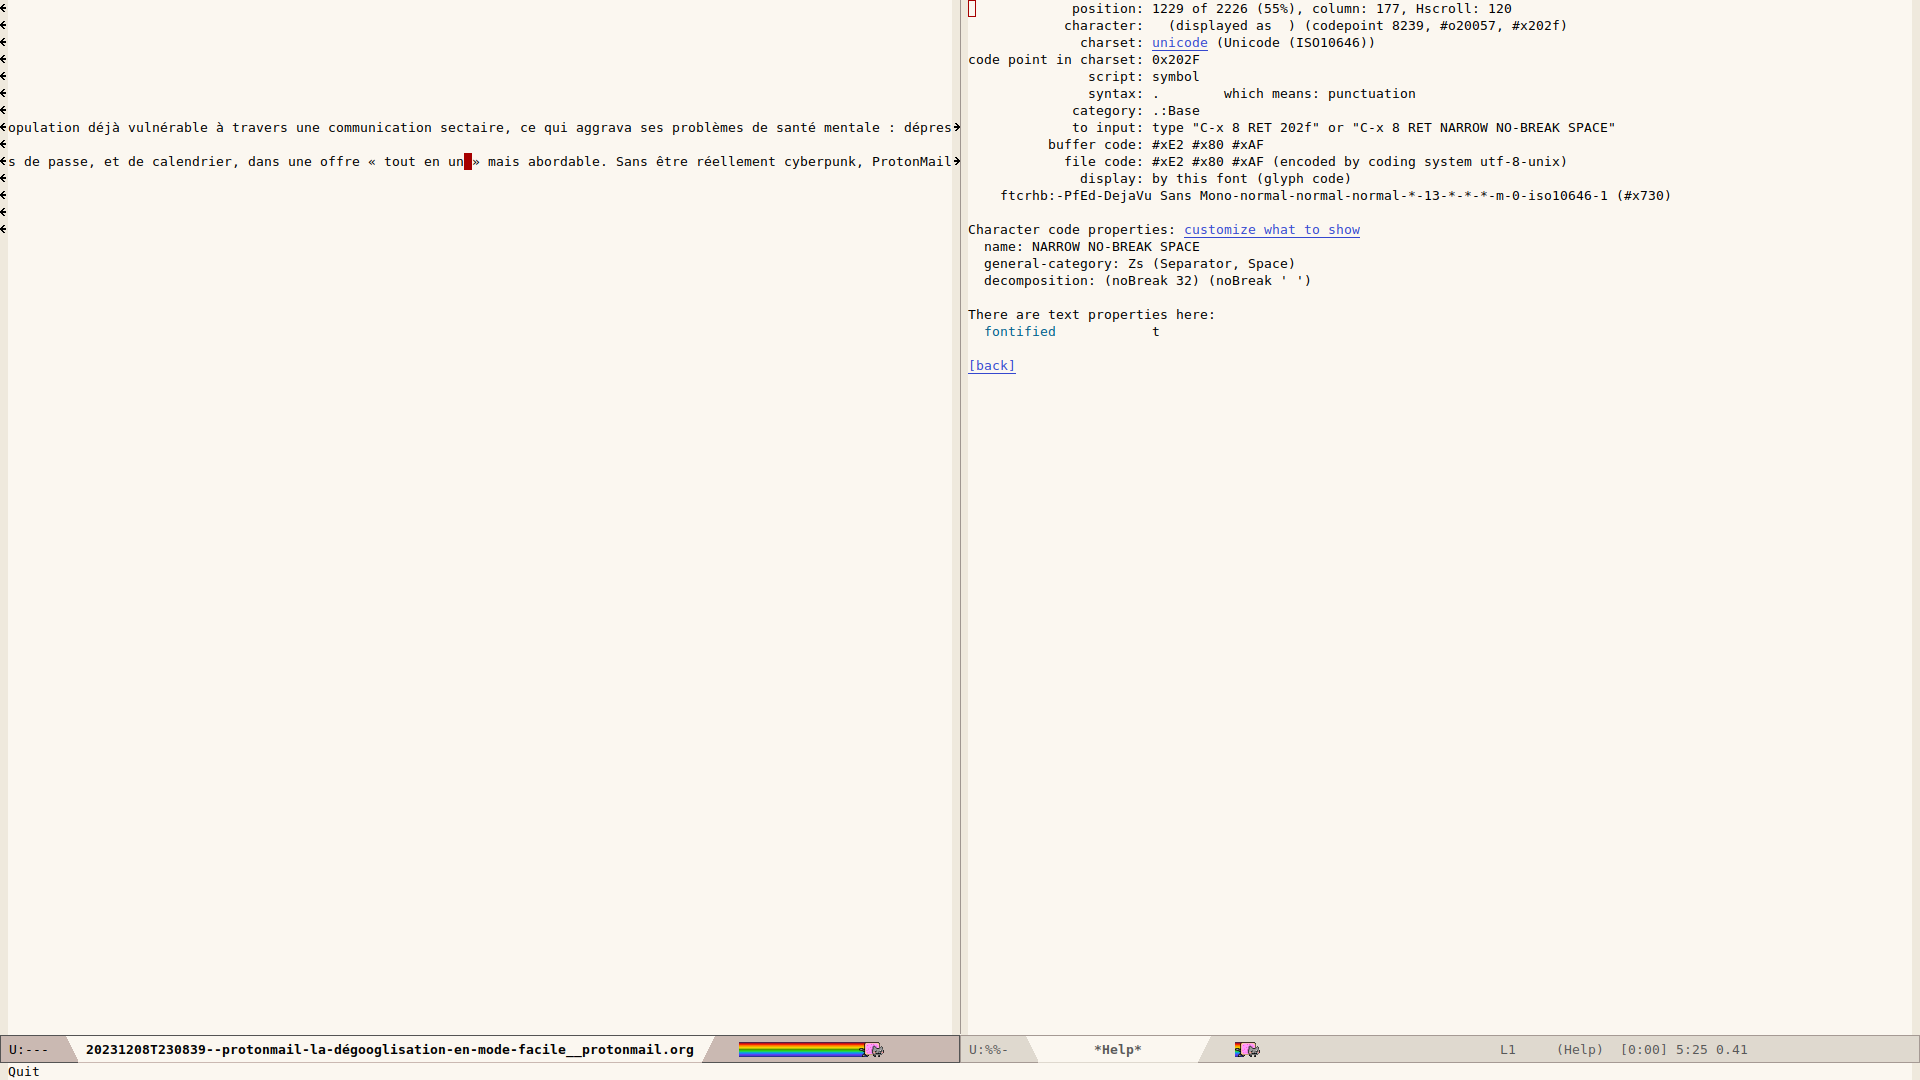Click the Nyan cat icon in the Help mode line
The image size is (1920, 1080).
click(1248, 1049)
